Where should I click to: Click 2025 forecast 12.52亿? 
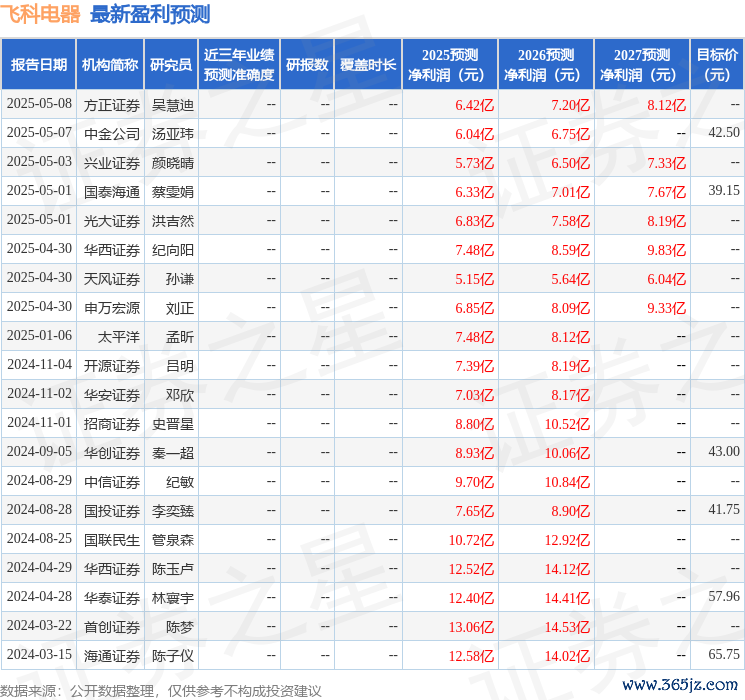coord(471,569)
